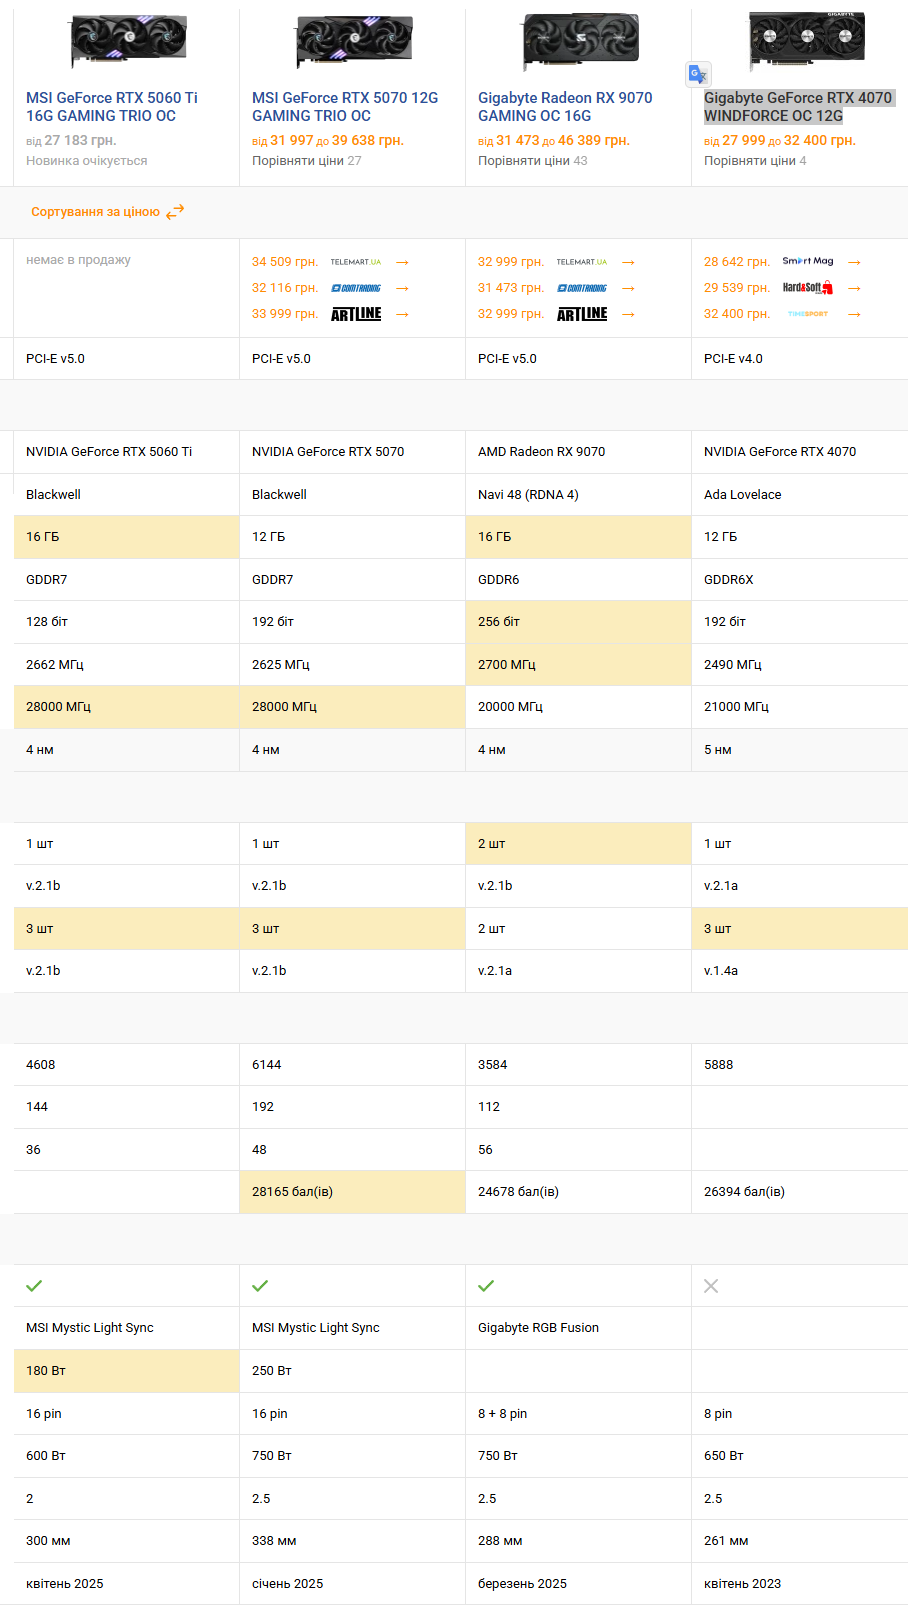The height and width of the screenshot is (1620, 908).
Task: Click the price range 27 999 до 32 400 грн.
Action: coord(780,141)
